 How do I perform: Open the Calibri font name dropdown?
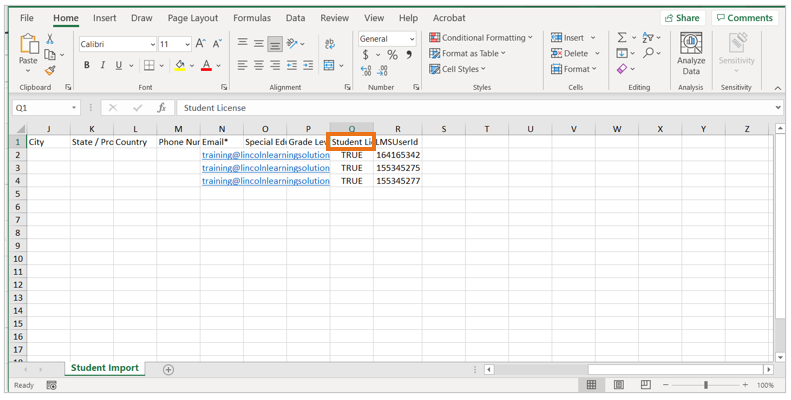point(152,44)
